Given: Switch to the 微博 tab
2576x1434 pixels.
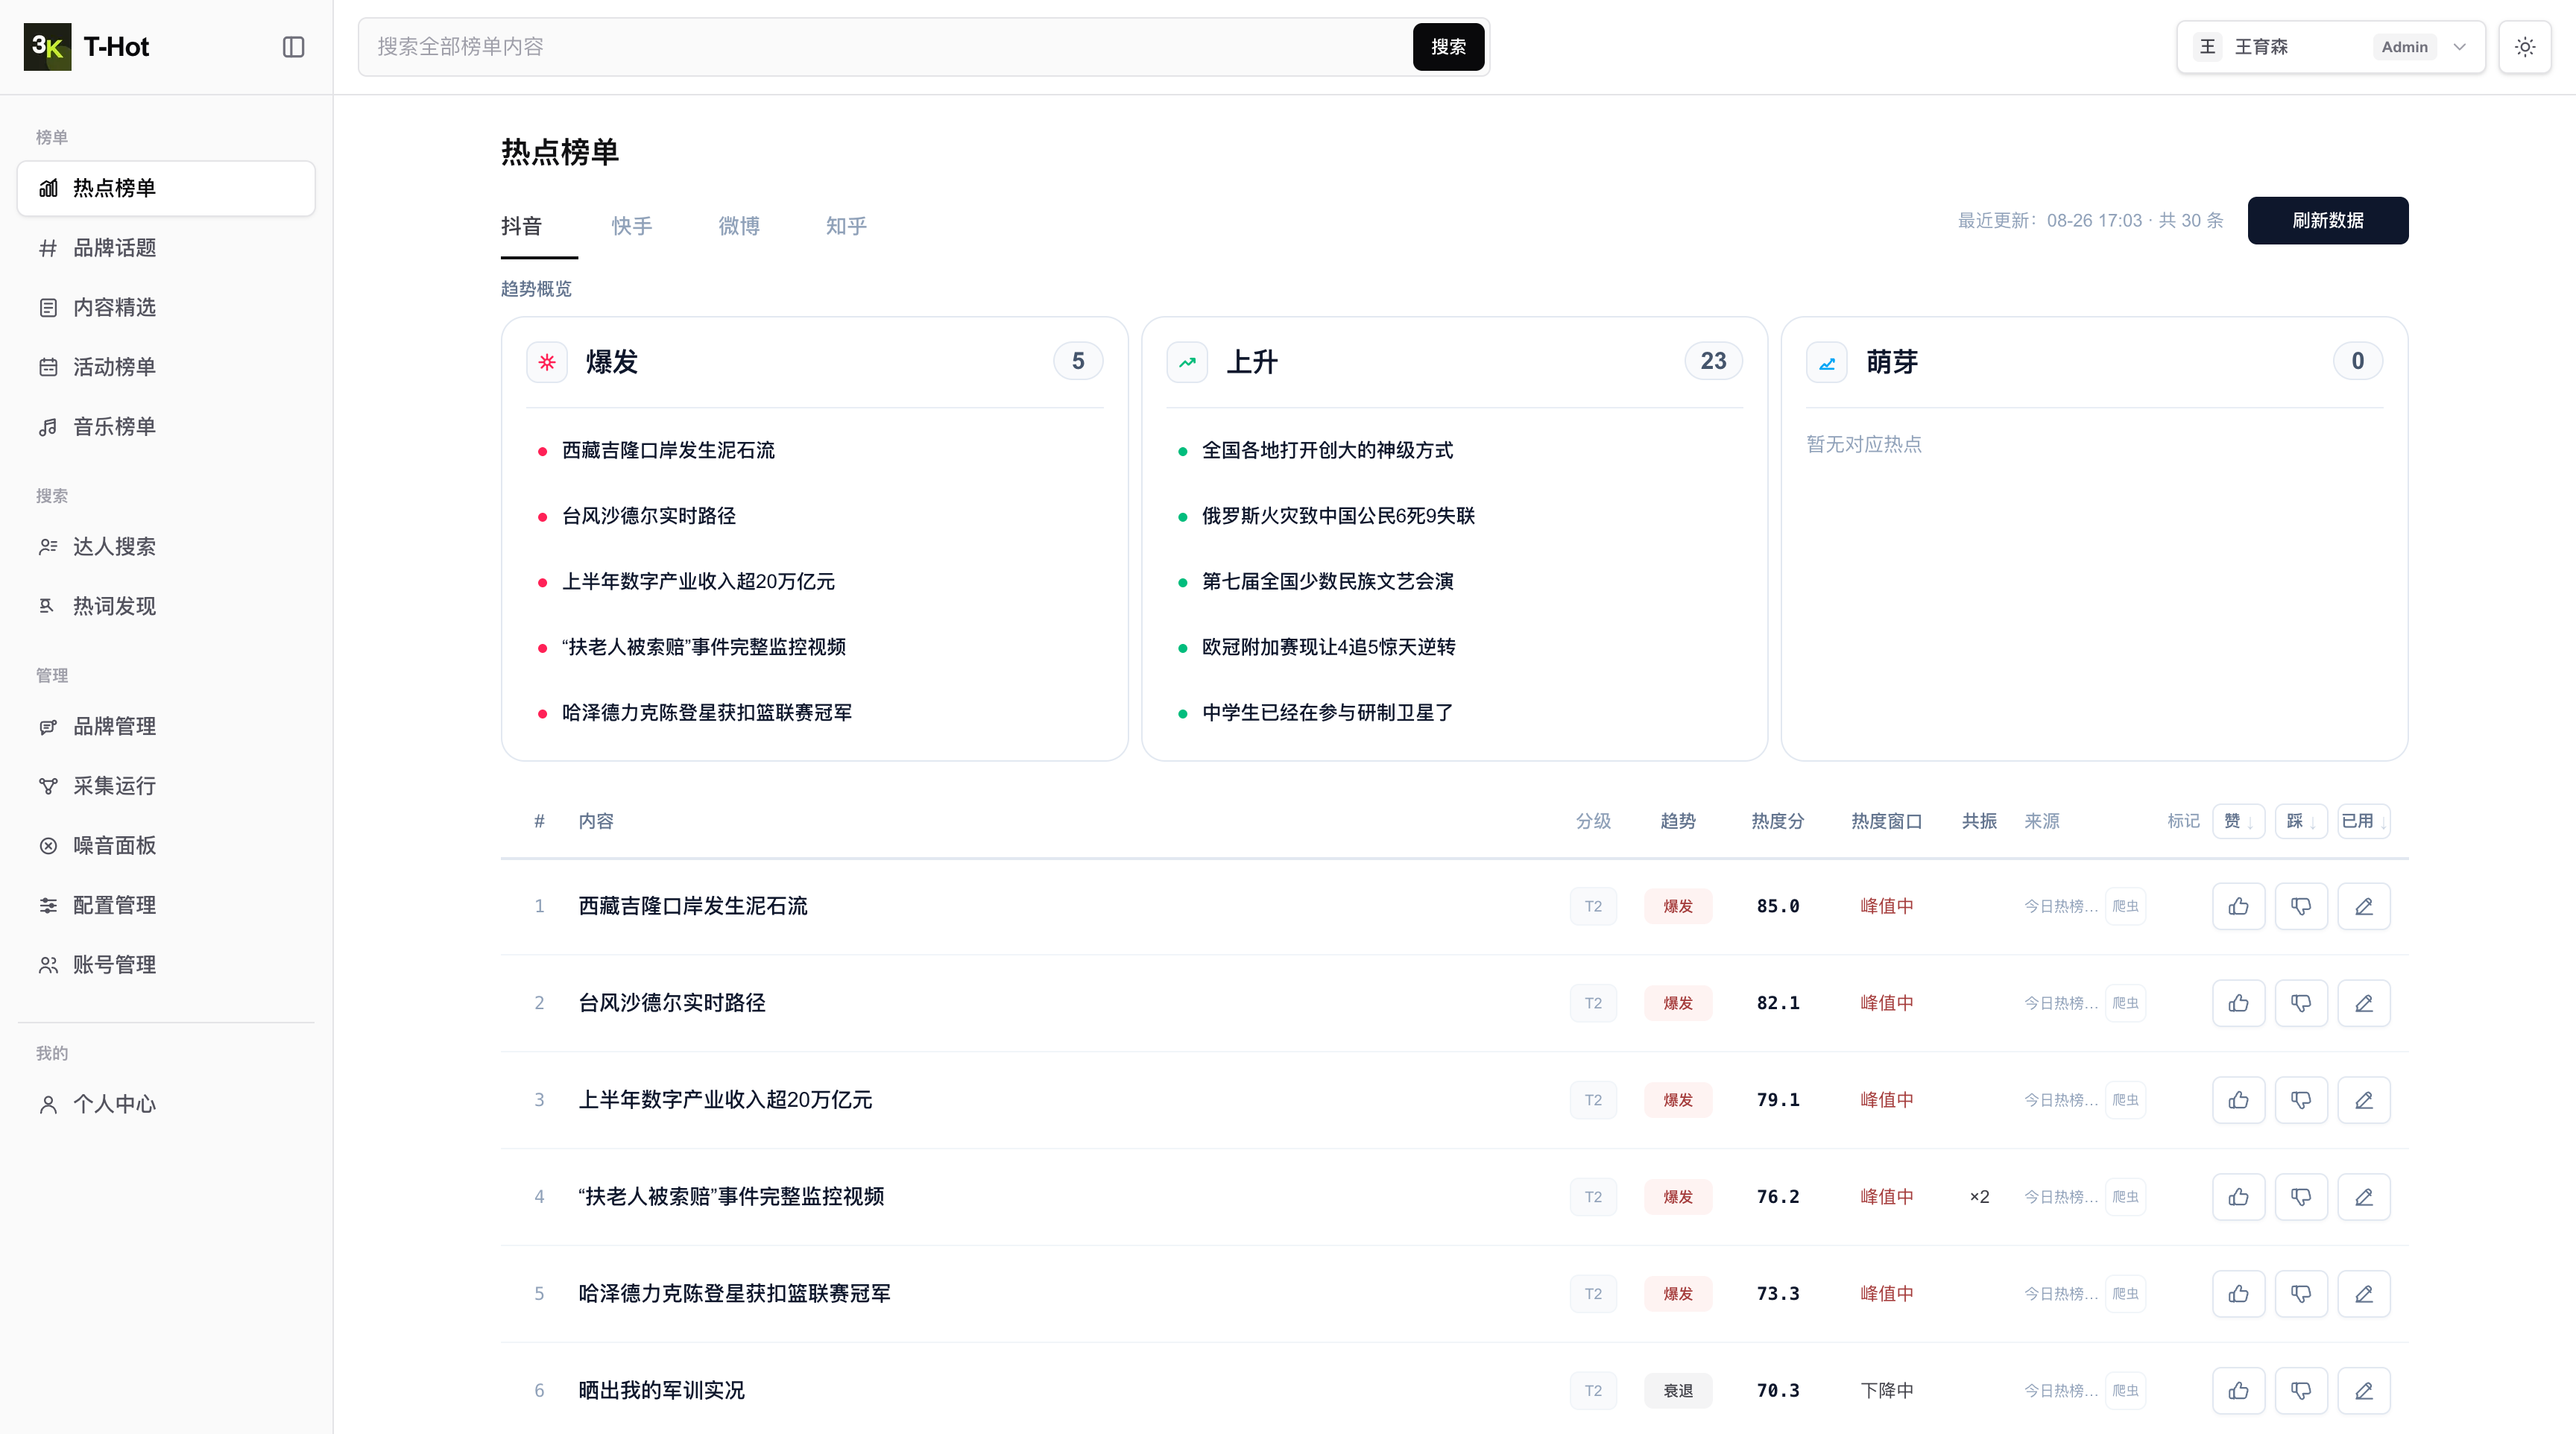Looking at the screenshot, I should 739,226.
